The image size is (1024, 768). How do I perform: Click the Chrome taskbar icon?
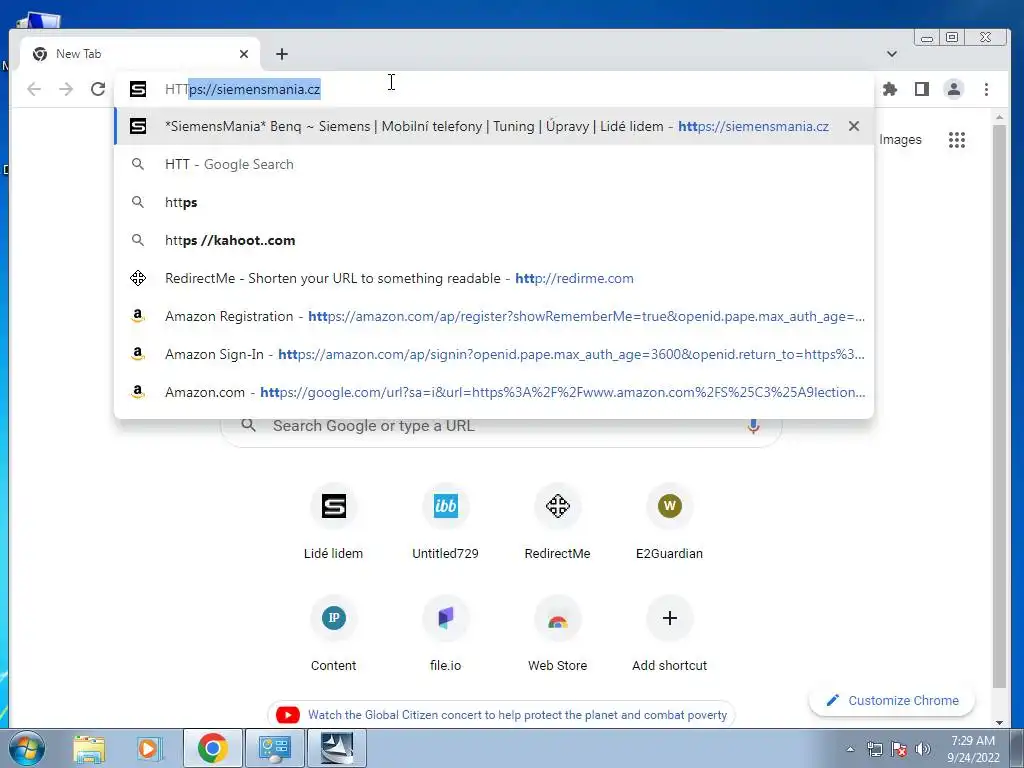click(213, 748)
